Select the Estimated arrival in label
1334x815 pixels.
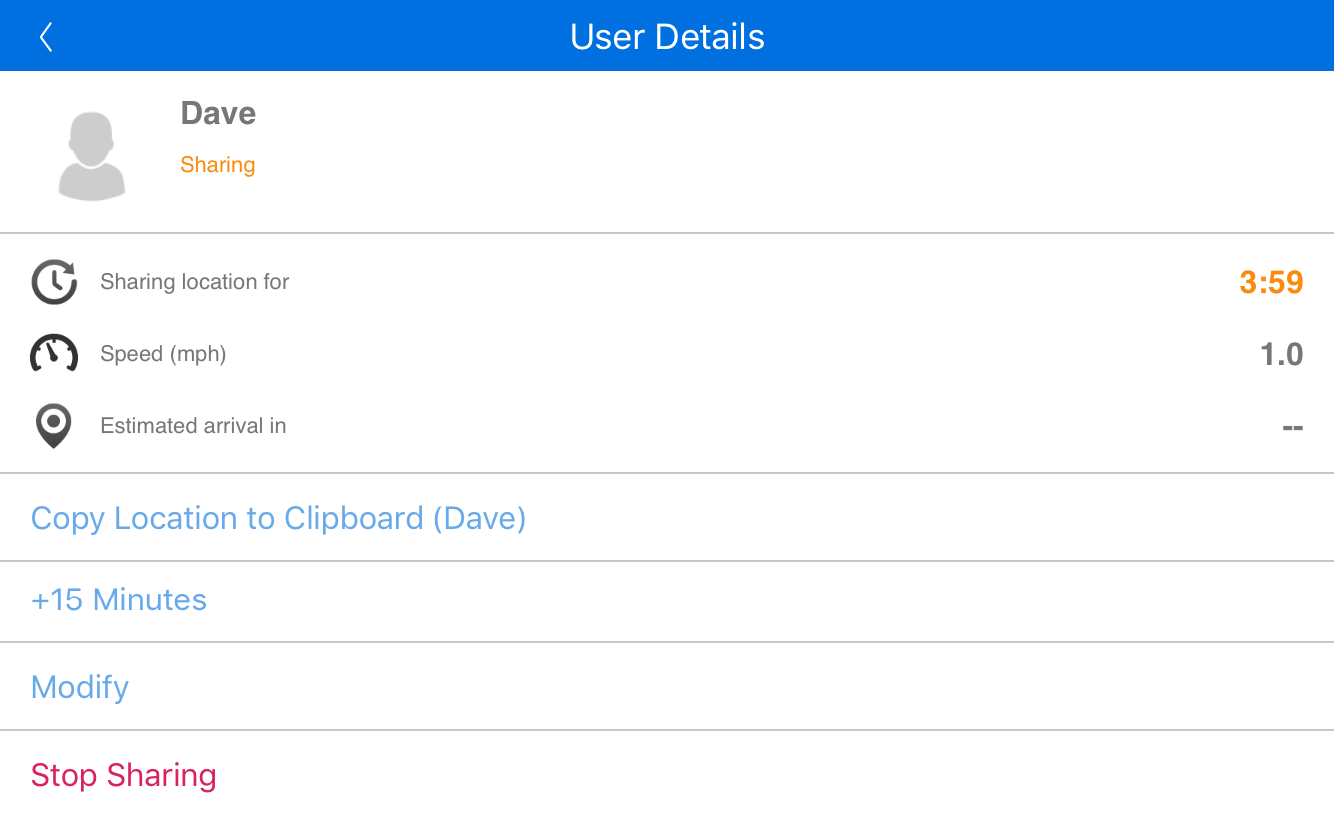[x=193, y=426]
